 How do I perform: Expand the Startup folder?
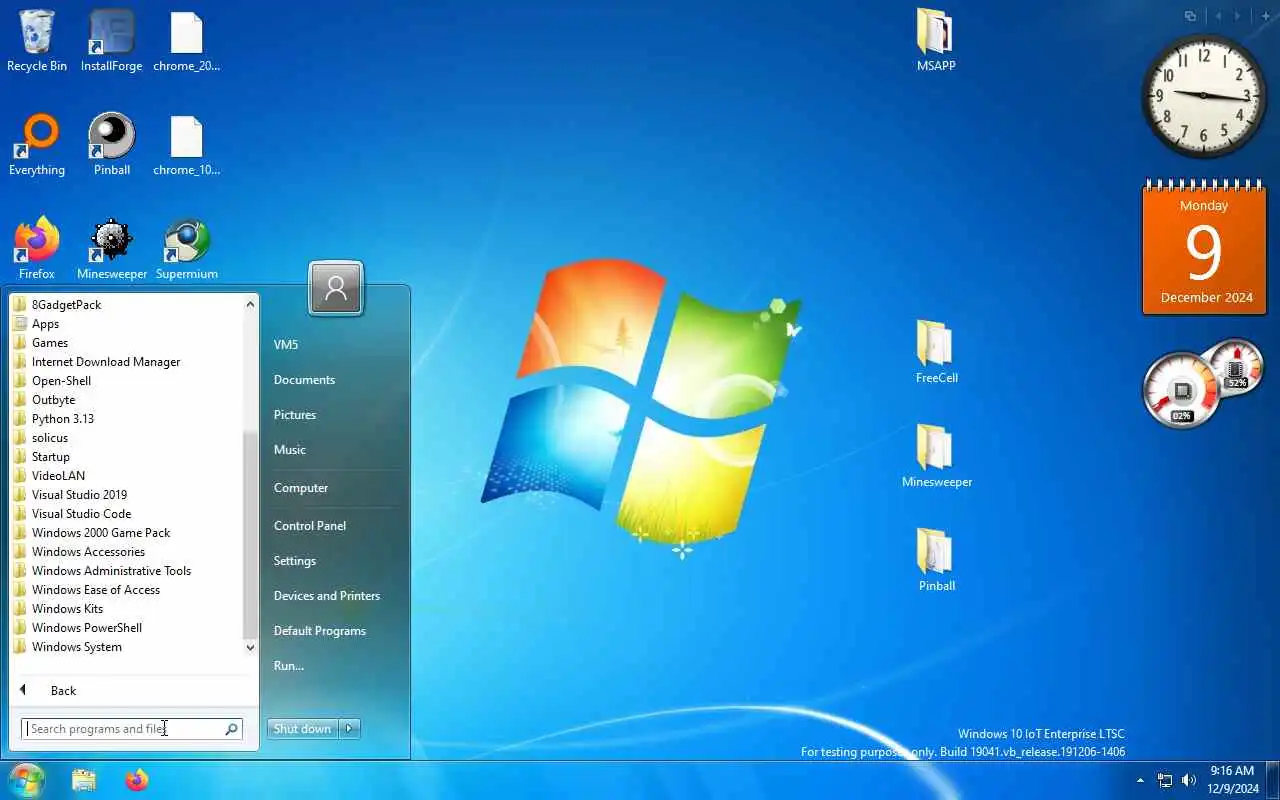126,456
